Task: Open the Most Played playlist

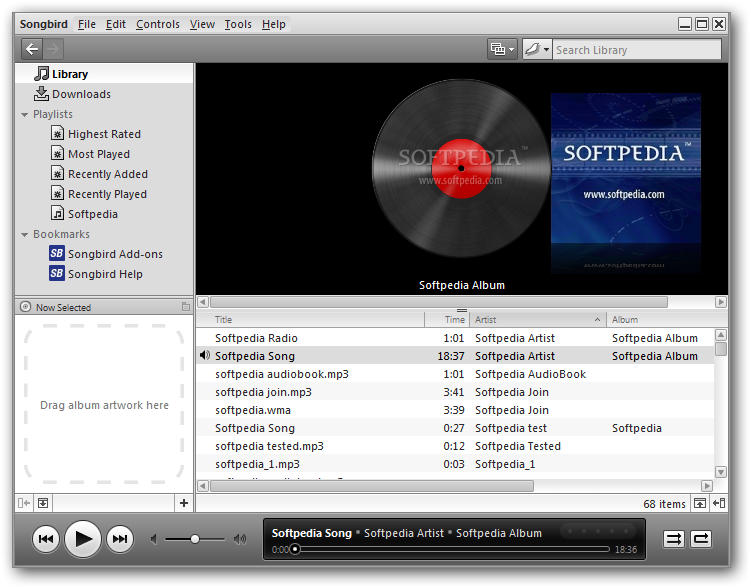Action: tap(99, 154)
